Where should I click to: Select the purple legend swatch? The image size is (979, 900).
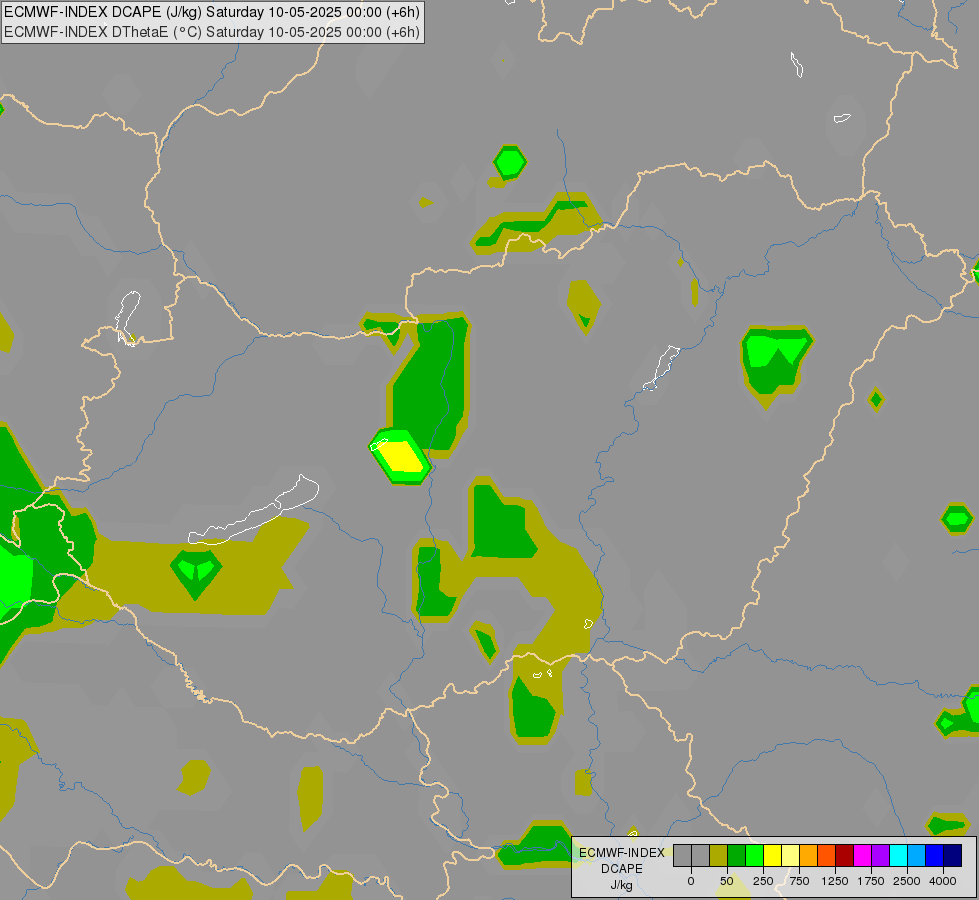pos(880,856)
